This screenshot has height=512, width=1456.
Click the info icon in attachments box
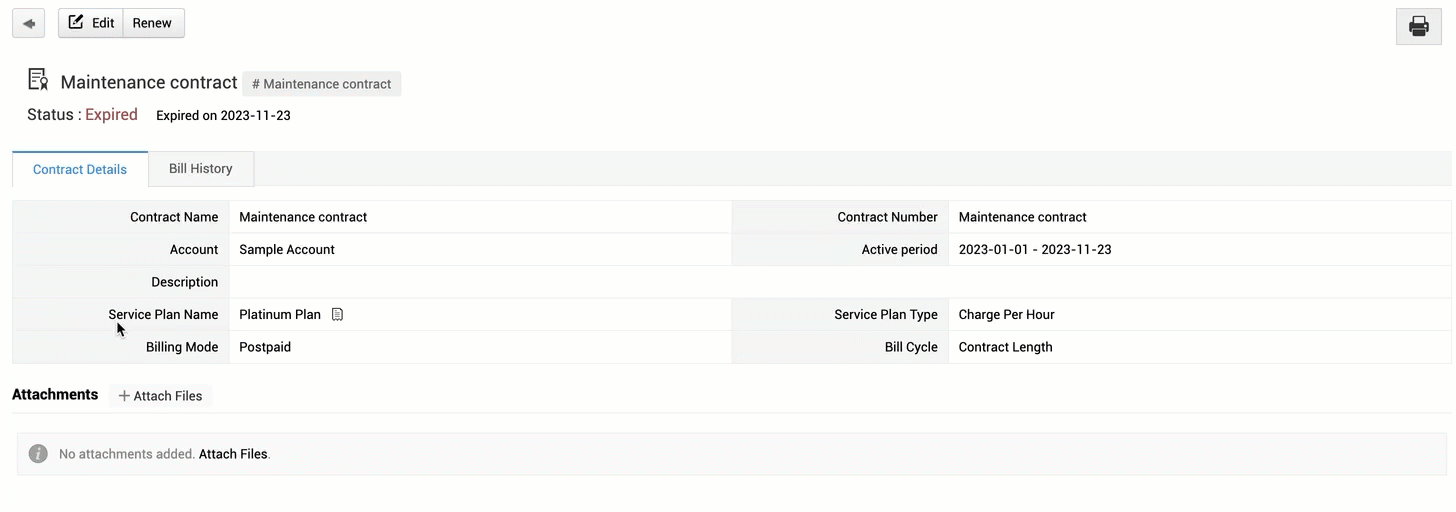click(38, 454)
